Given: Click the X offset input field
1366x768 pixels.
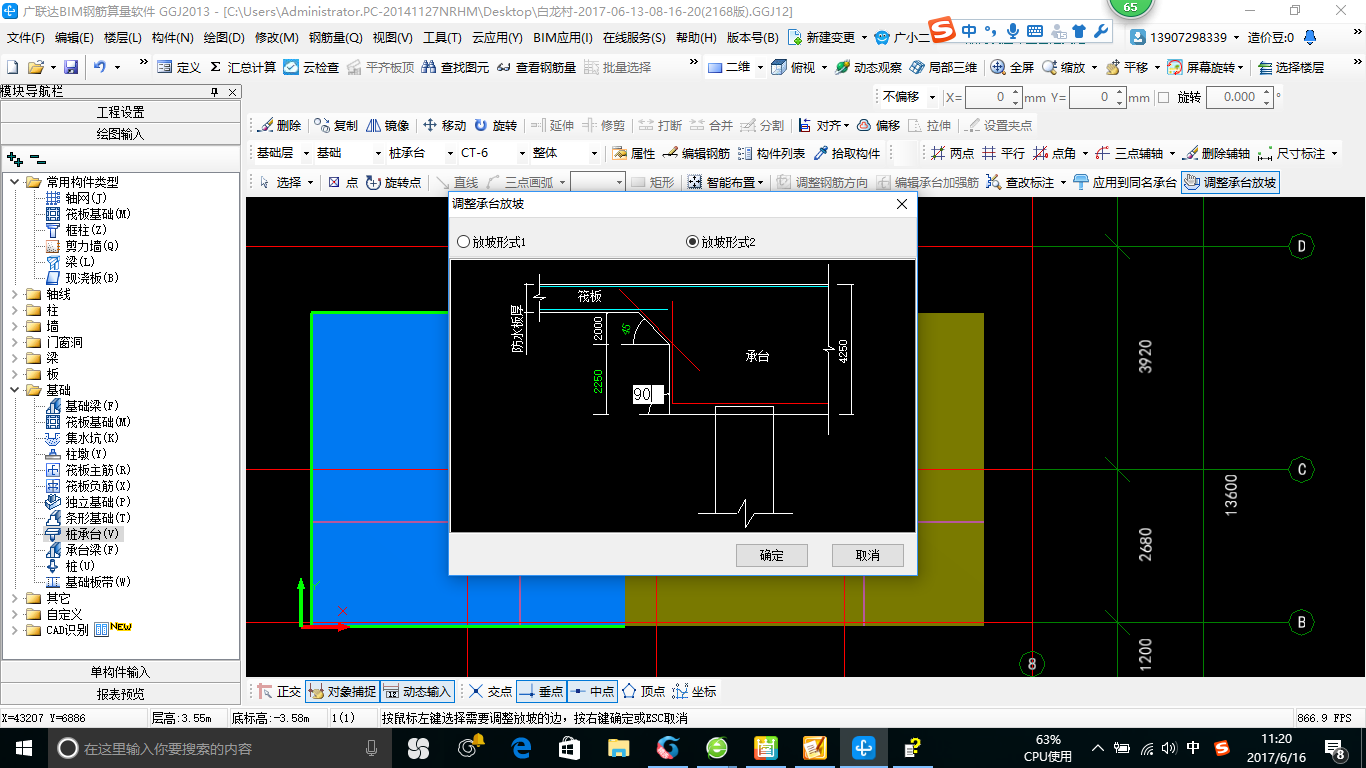Looking at the screenshot, I should (993, 97).
